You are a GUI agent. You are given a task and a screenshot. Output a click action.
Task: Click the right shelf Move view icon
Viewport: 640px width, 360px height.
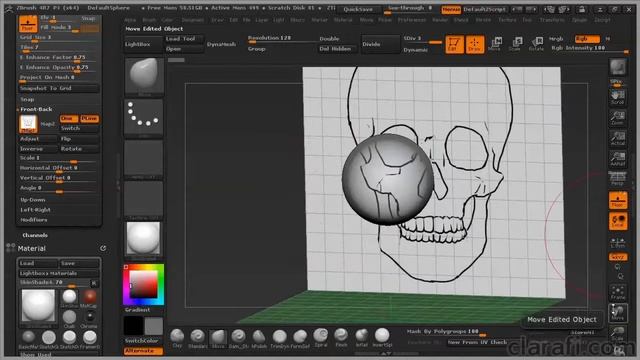pos(618,313)
